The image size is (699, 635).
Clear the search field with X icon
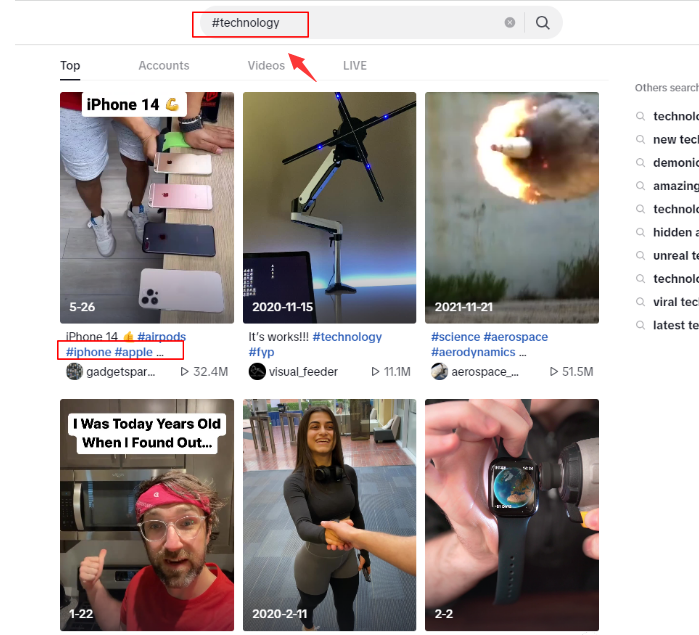click(510, 23)
